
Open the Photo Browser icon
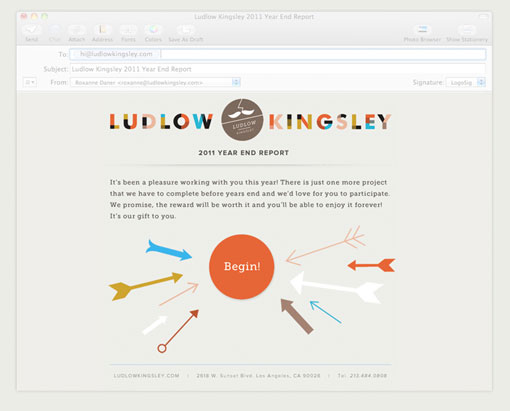(422, 29)
